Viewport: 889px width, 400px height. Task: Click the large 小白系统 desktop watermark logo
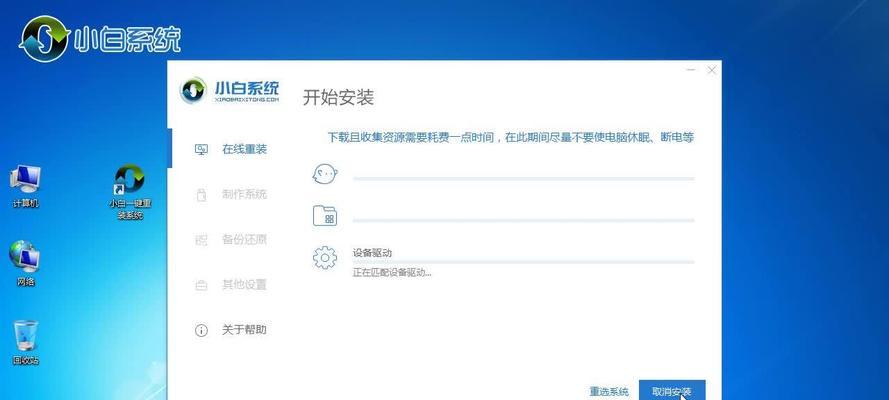coord(100,39)
